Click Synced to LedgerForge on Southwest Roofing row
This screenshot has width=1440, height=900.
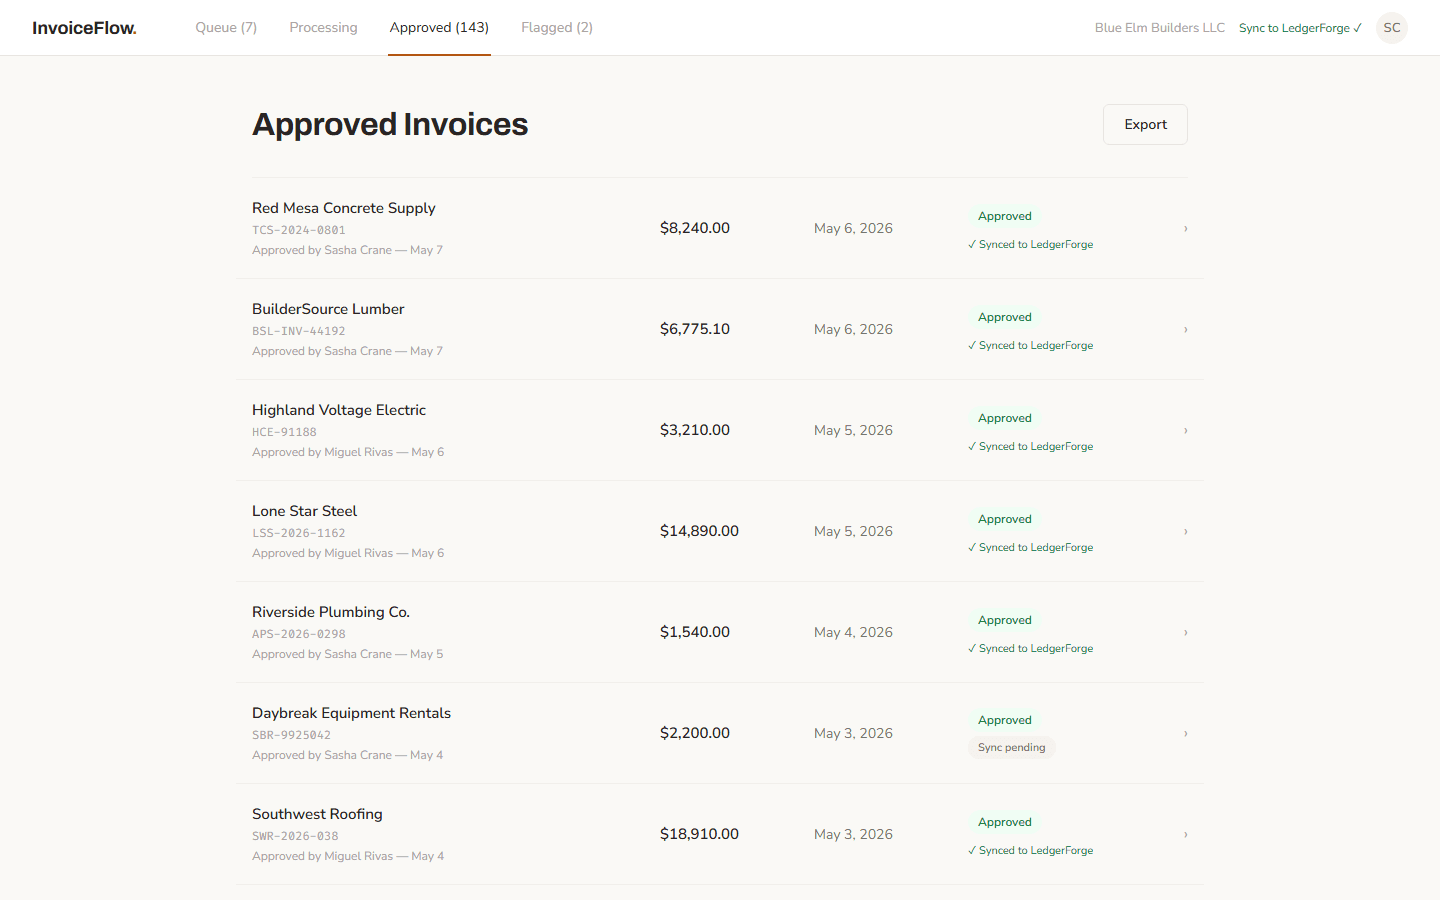pos(1031,851)
